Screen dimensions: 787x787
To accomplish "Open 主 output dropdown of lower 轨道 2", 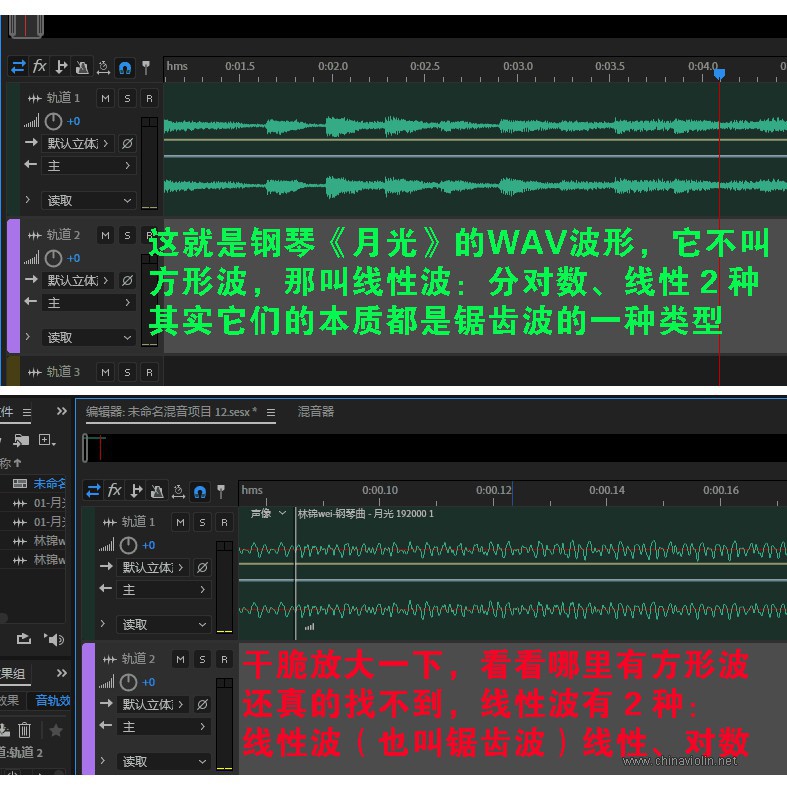I will (x=164, y=727).
